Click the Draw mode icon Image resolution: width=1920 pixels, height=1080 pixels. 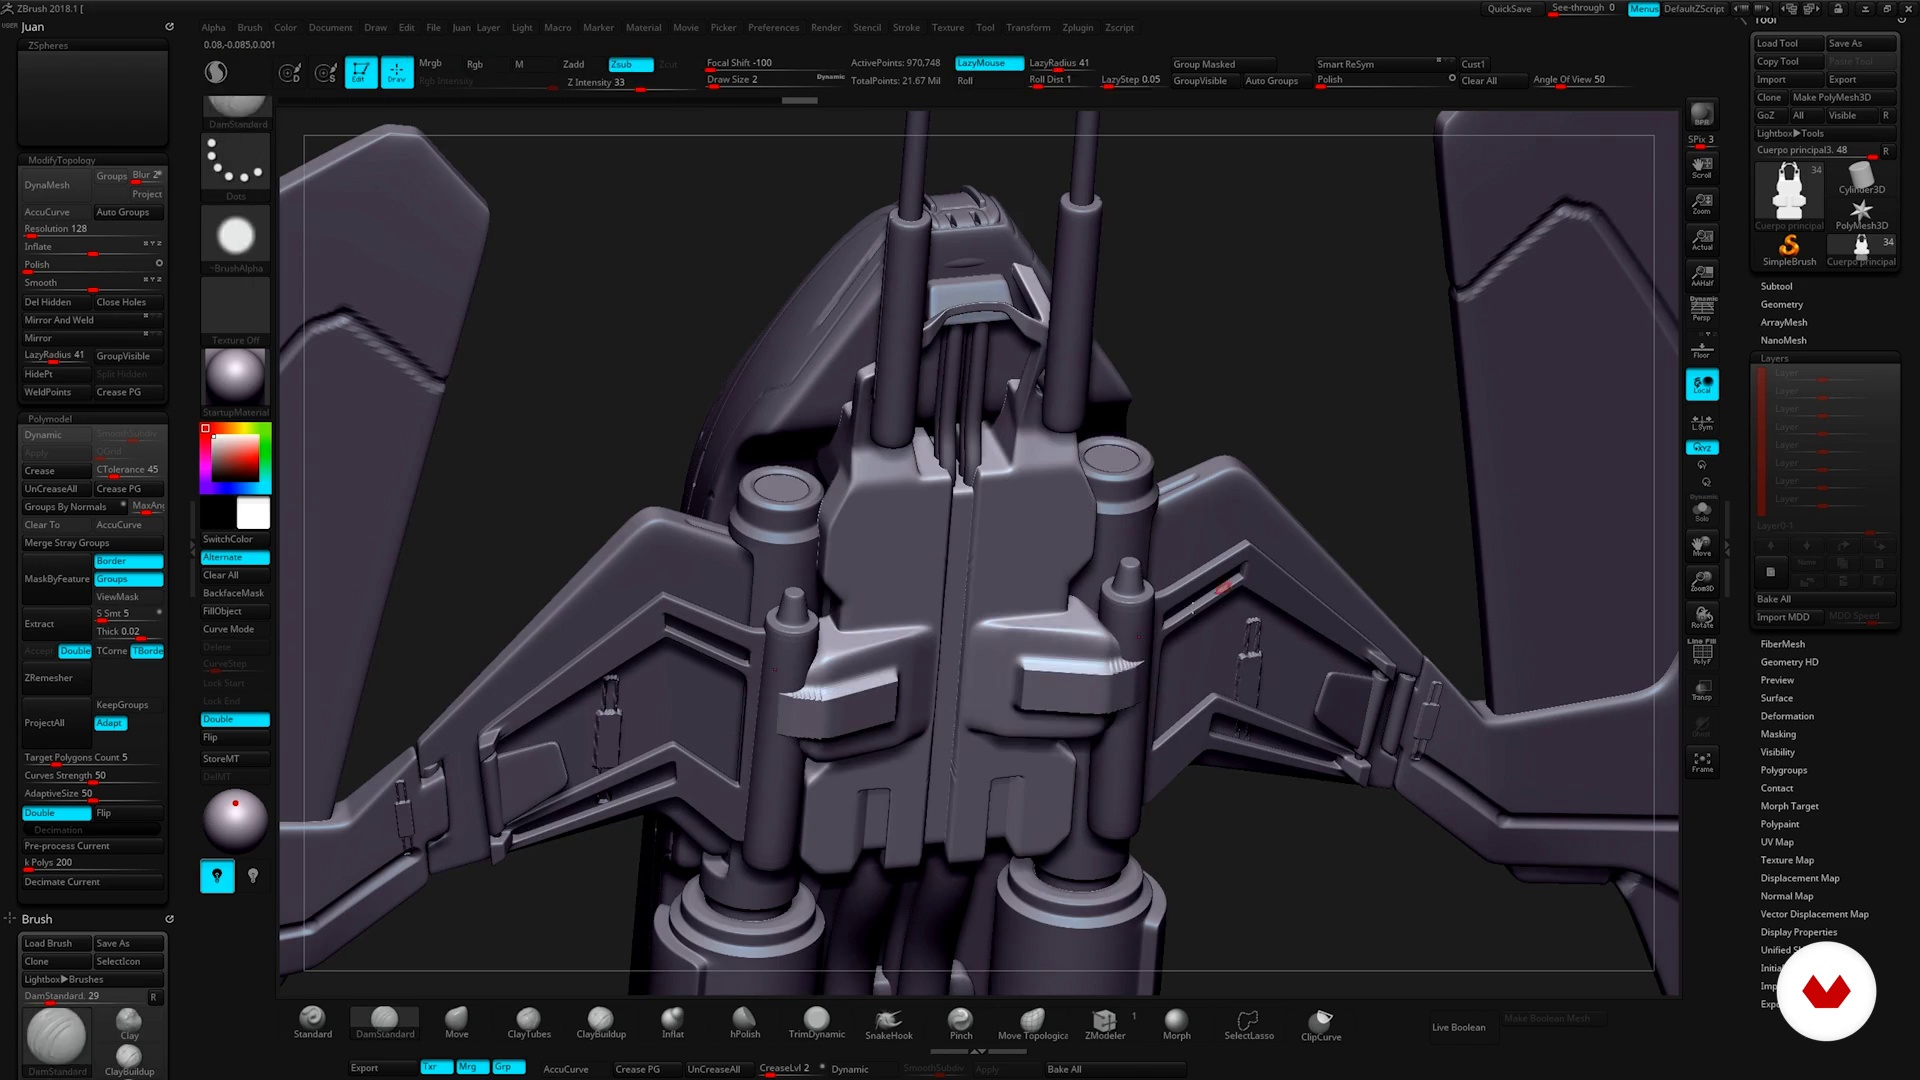[397, 72]
